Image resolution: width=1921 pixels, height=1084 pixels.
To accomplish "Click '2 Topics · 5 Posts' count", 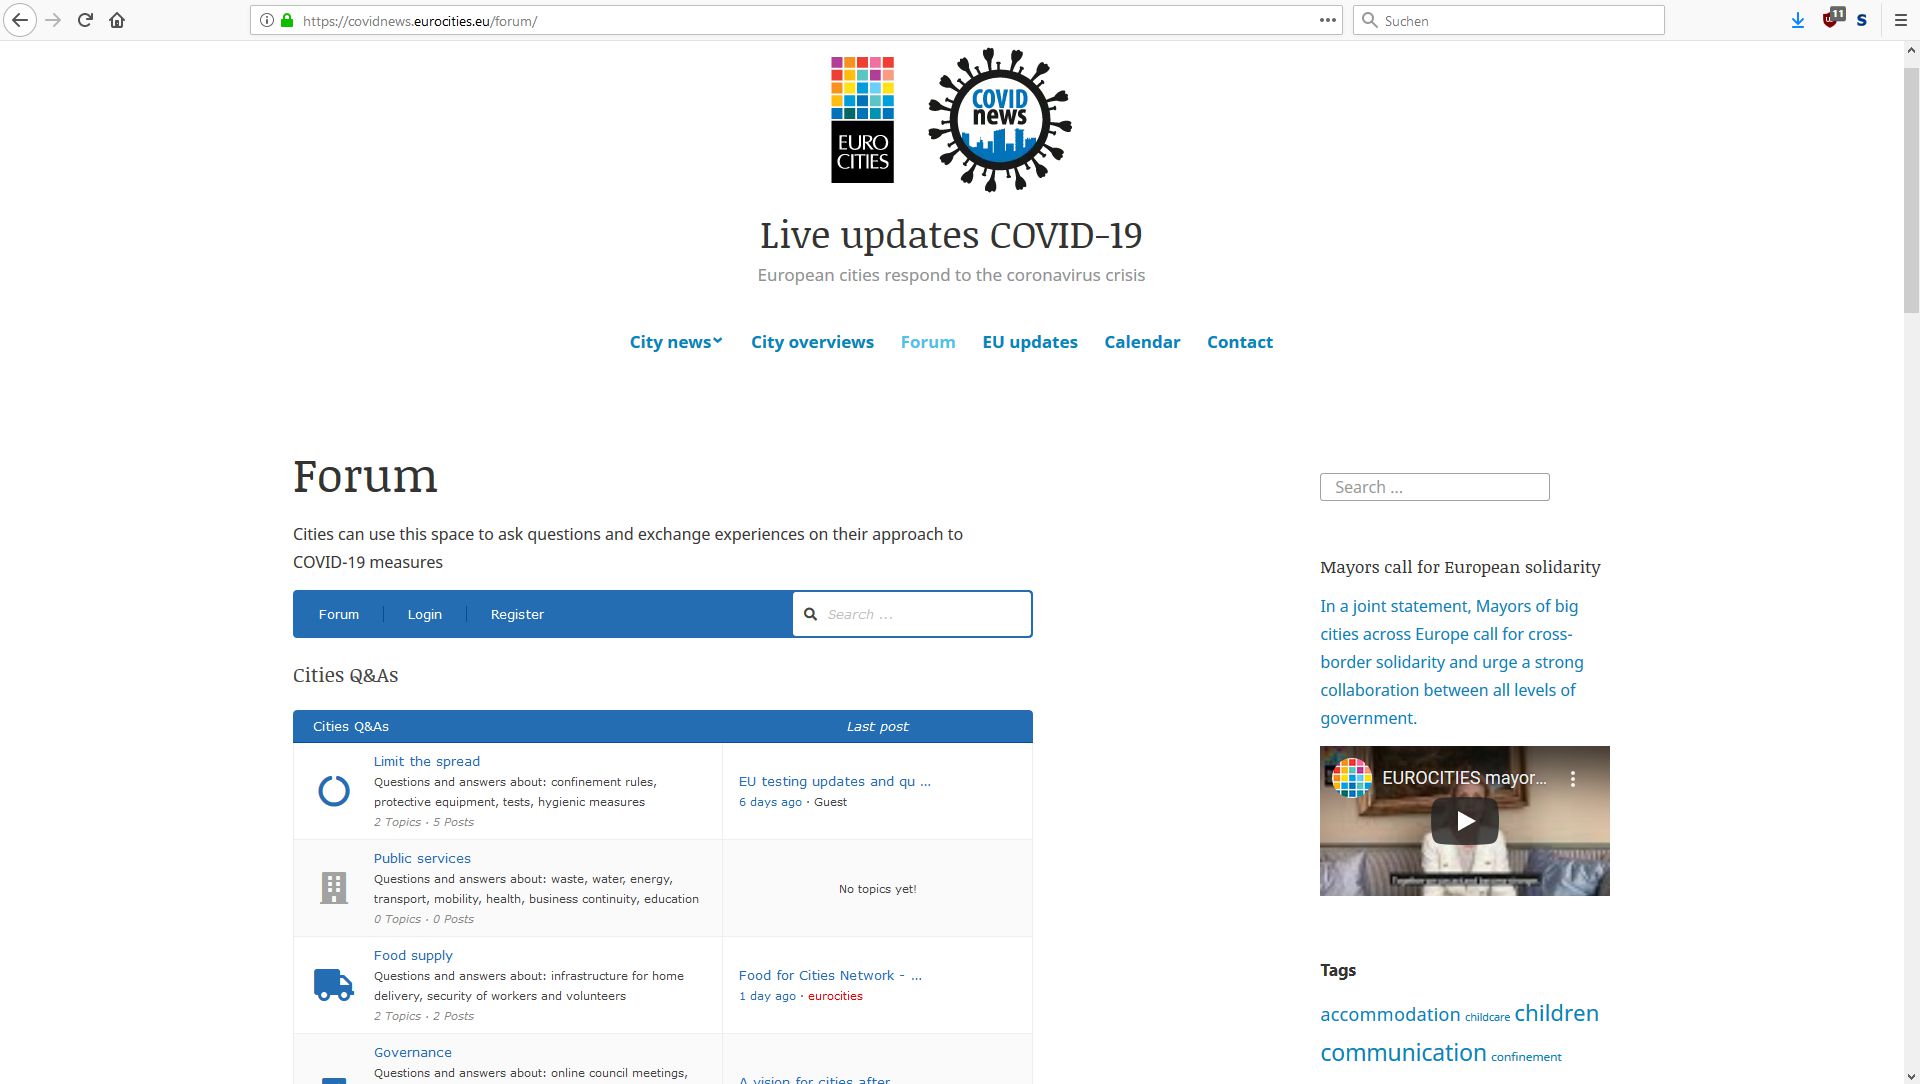I will [424, 822].
